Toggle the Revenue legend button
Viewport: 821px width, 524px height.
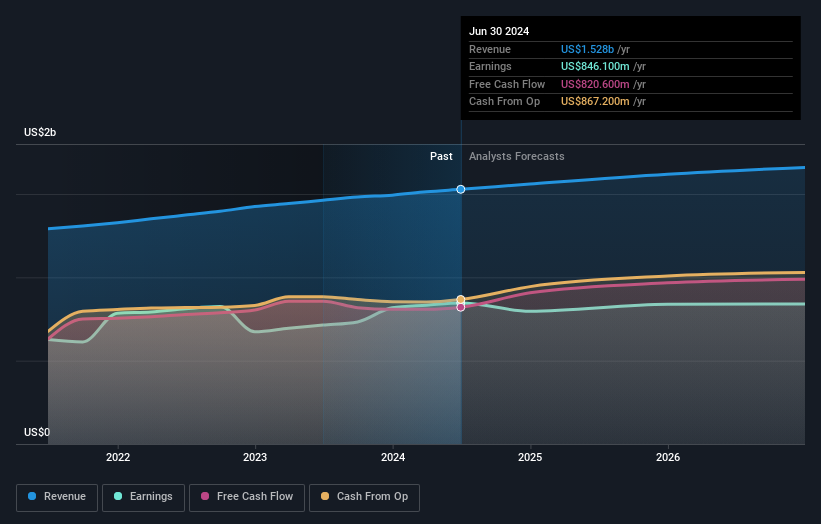pos(57,497)
